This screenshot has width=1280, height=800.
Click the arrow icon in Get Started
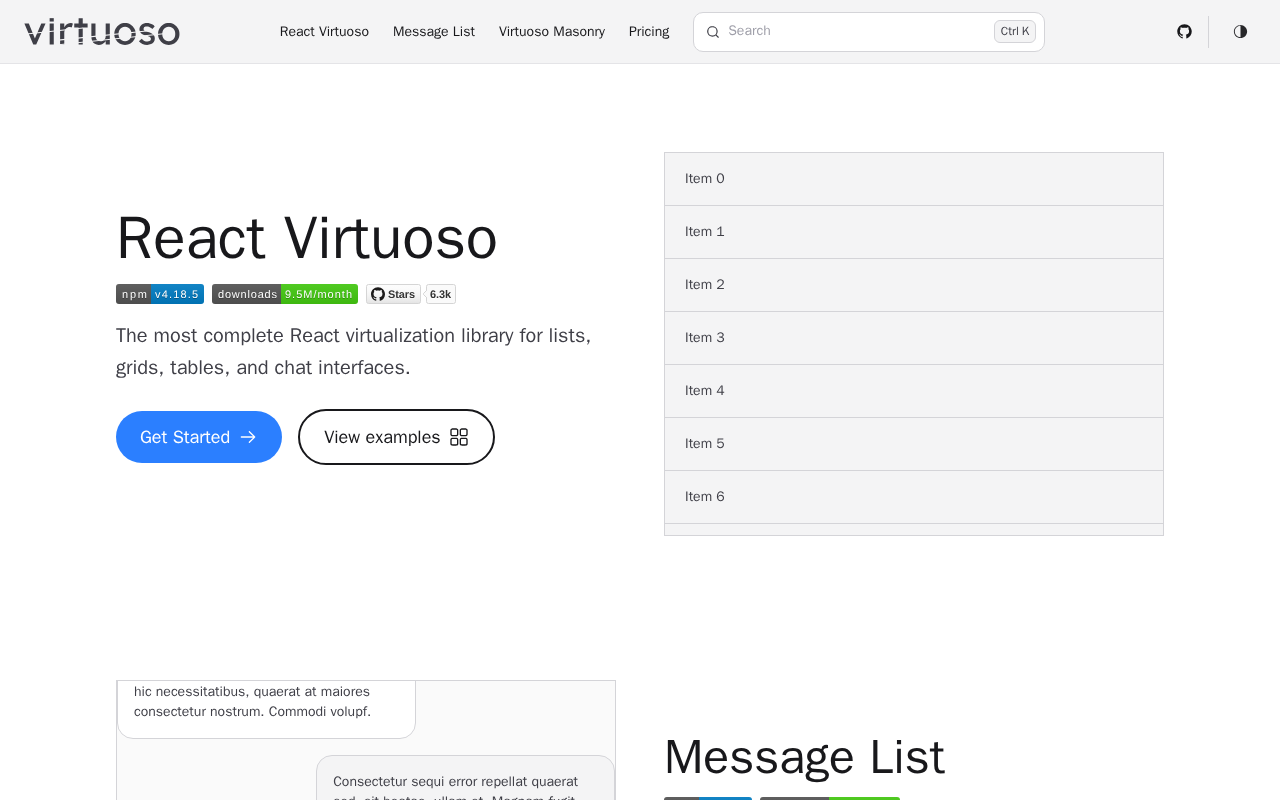coord(249,437)
